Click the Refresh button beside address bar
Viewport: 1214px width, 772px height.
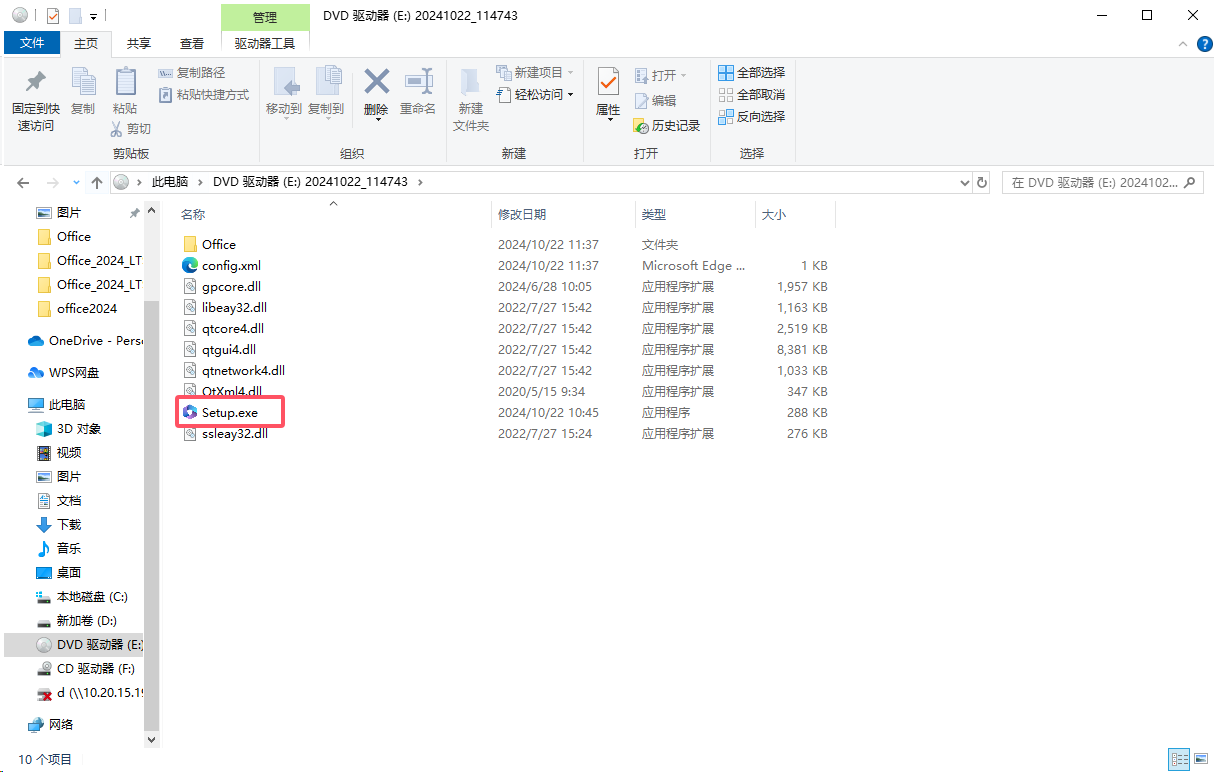tap(982, 183)
